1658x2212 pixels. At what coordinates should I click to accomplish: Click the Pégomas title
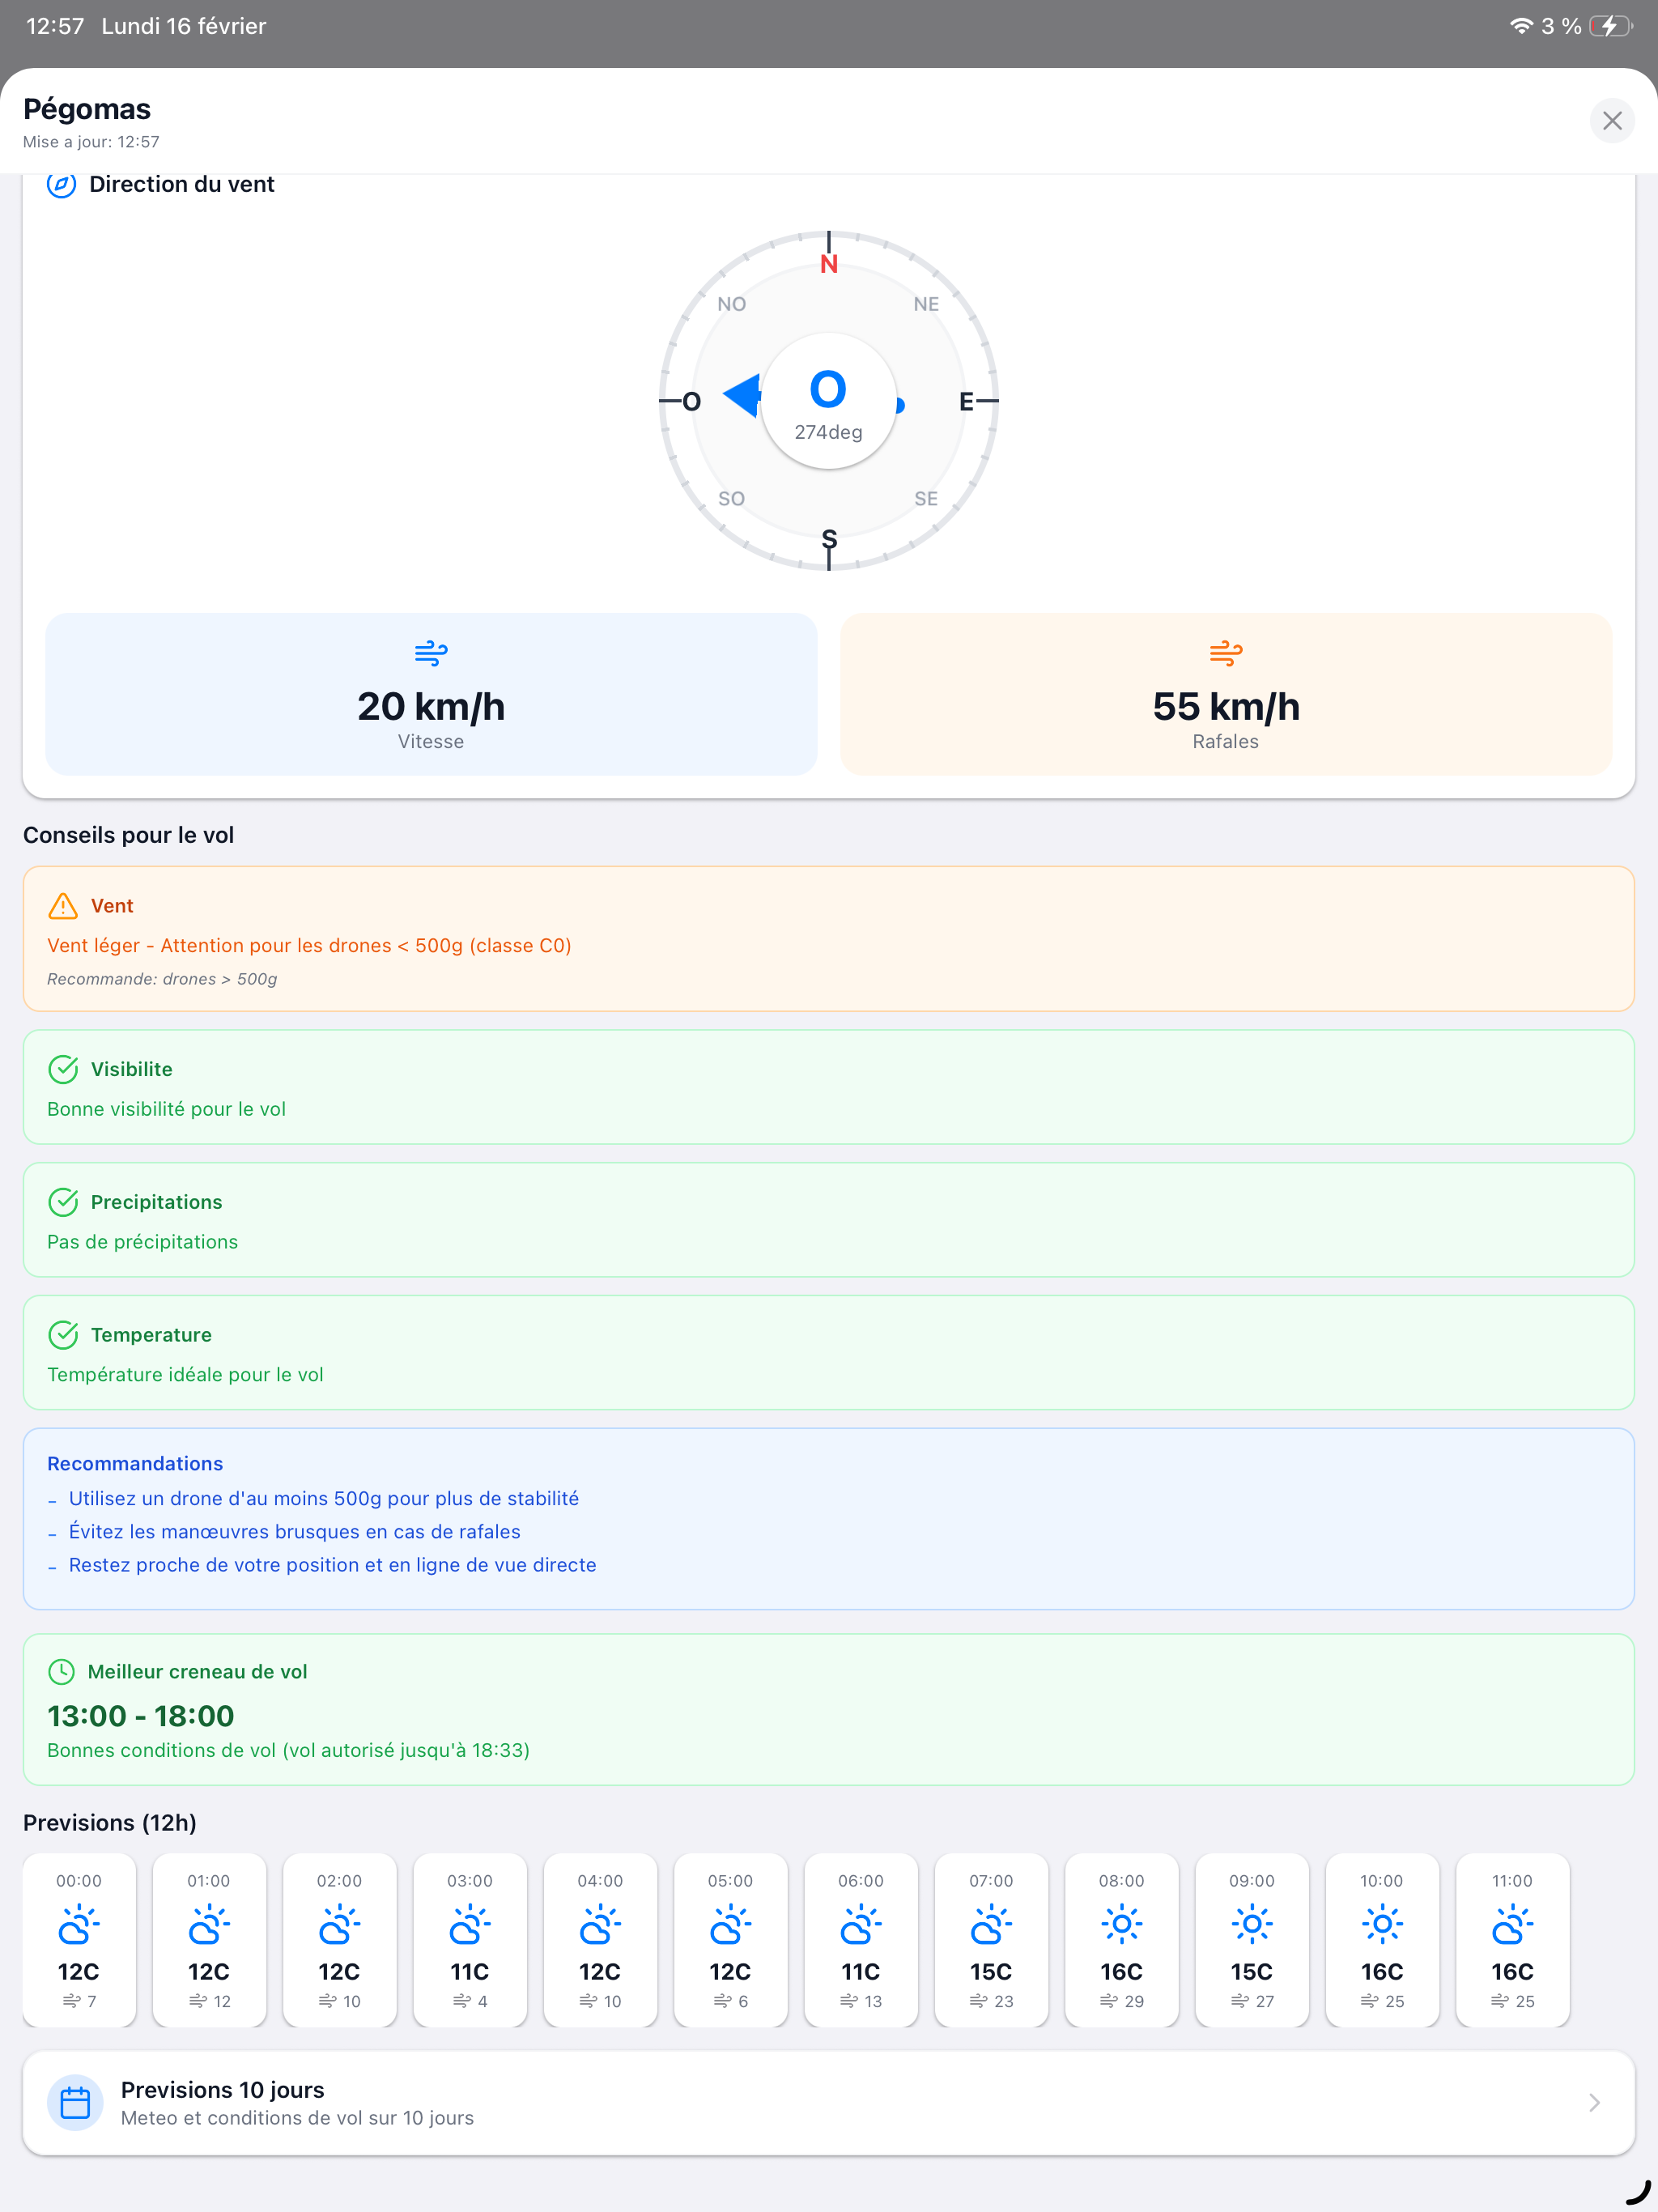coord(87,109)
